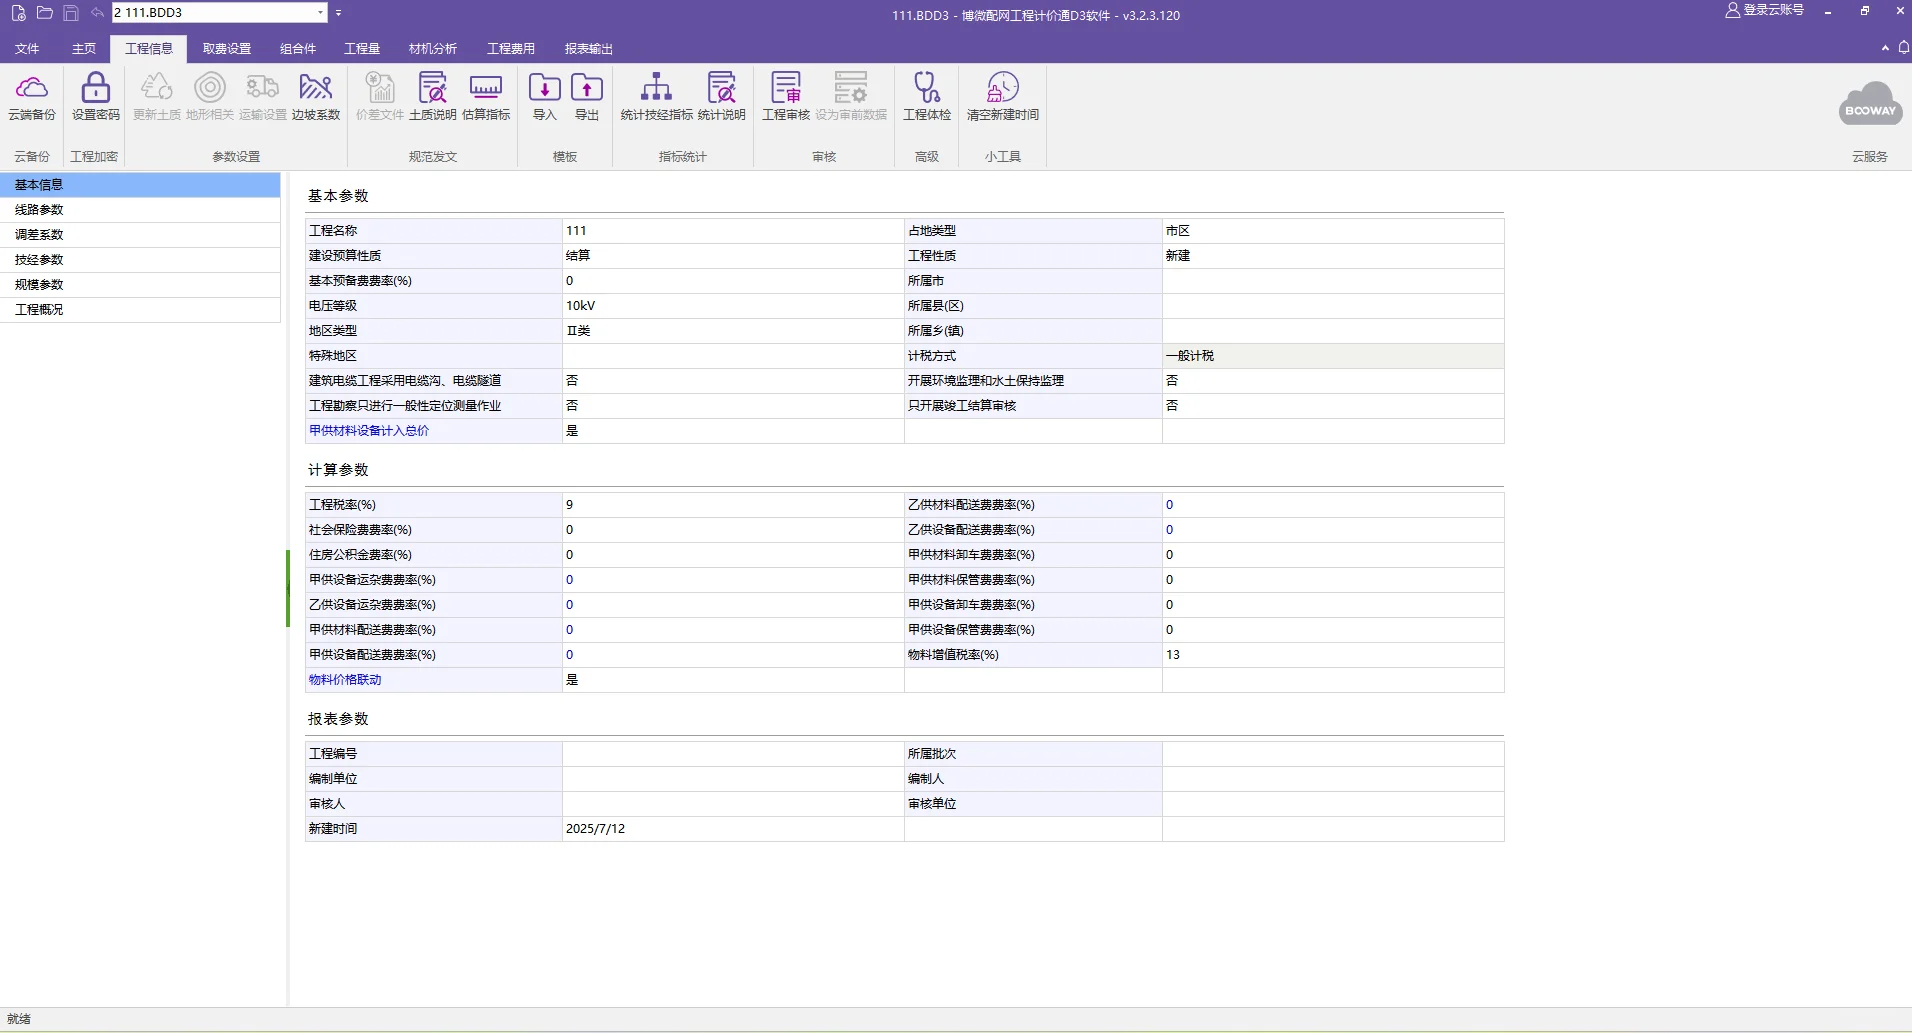Open the file name dropdown arrow in title bar
1912x1033 pixels.
(320, 13)
